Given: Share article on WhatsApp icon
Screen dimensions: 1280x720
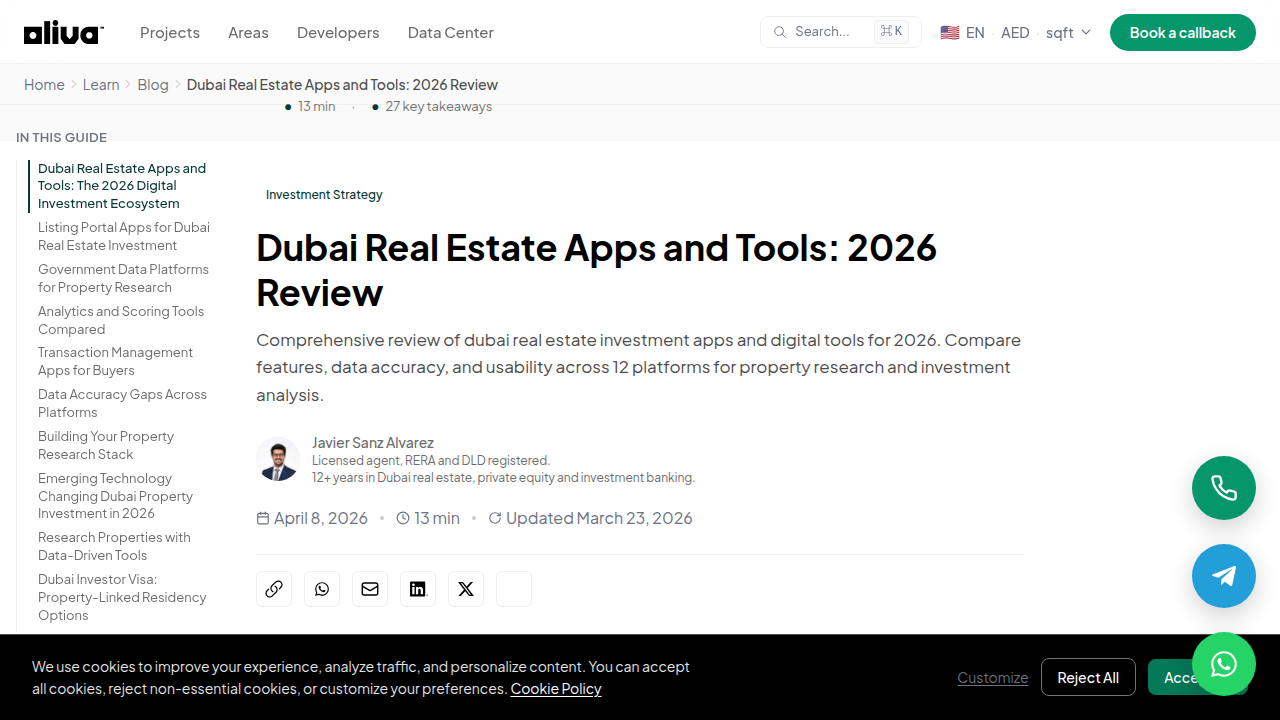Looking at the screenshot, I should pyautogui.click(x=322, y=589).
